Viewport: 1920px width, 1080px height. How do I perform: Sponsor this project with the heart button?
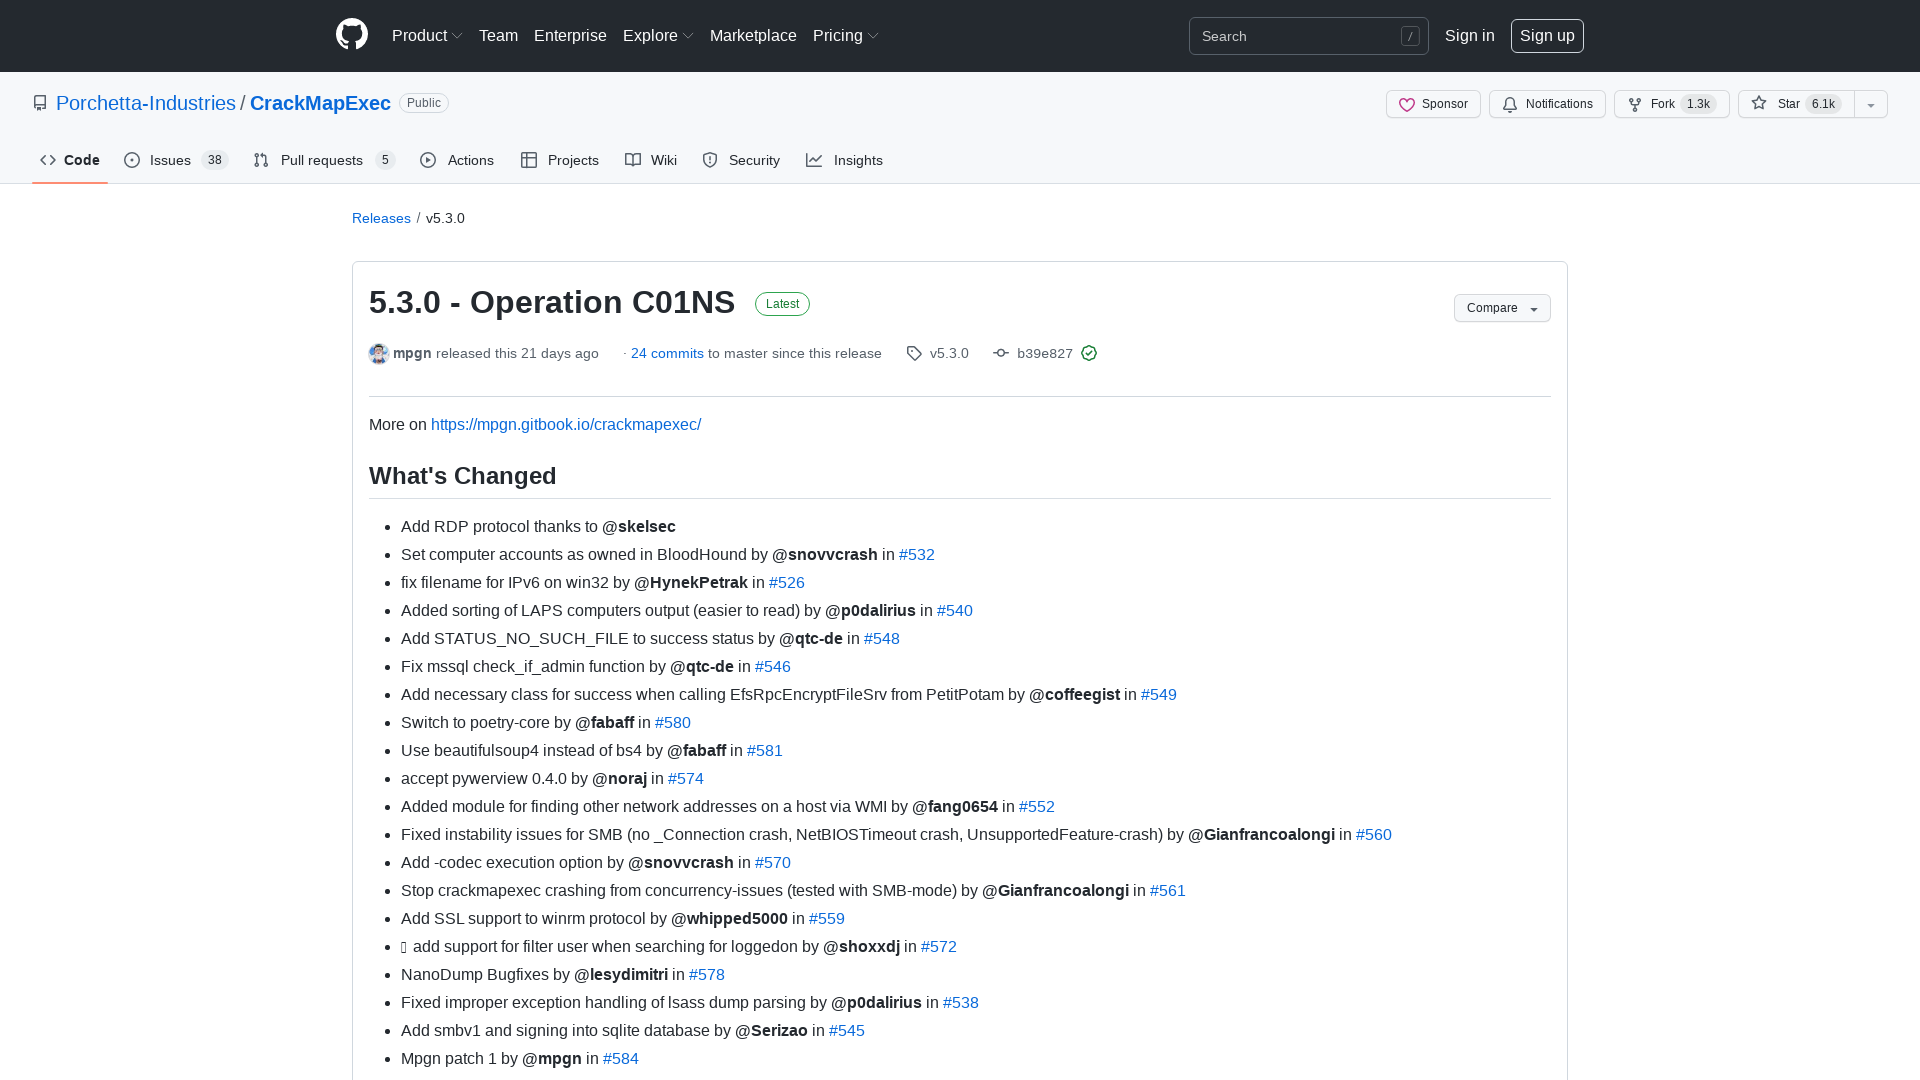pos(1433,104)
